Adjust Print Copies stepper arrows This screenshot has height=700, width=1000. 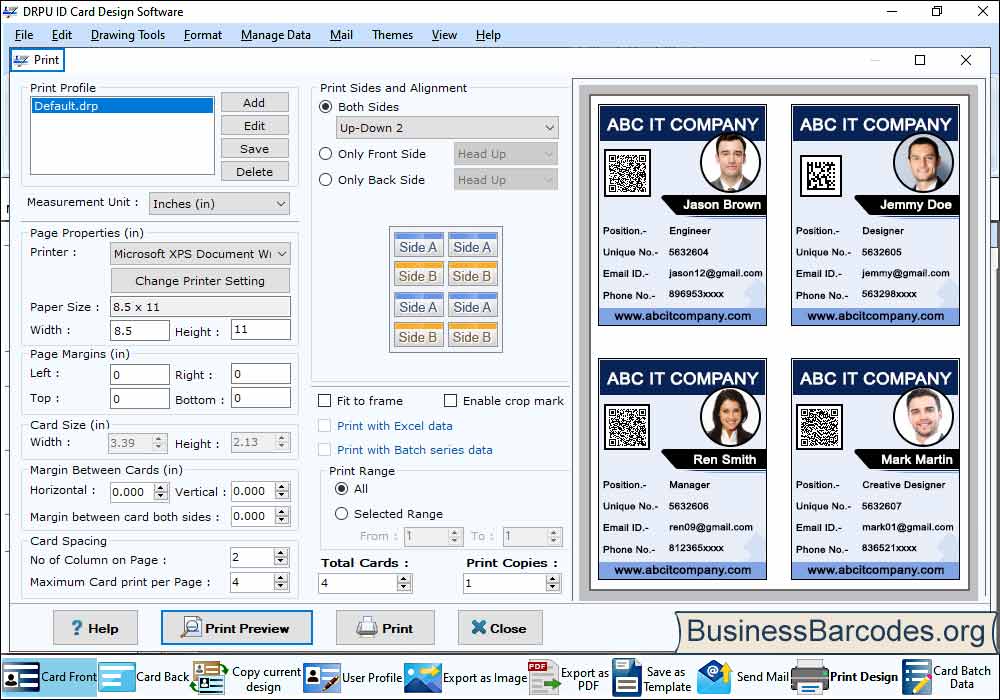552,583
